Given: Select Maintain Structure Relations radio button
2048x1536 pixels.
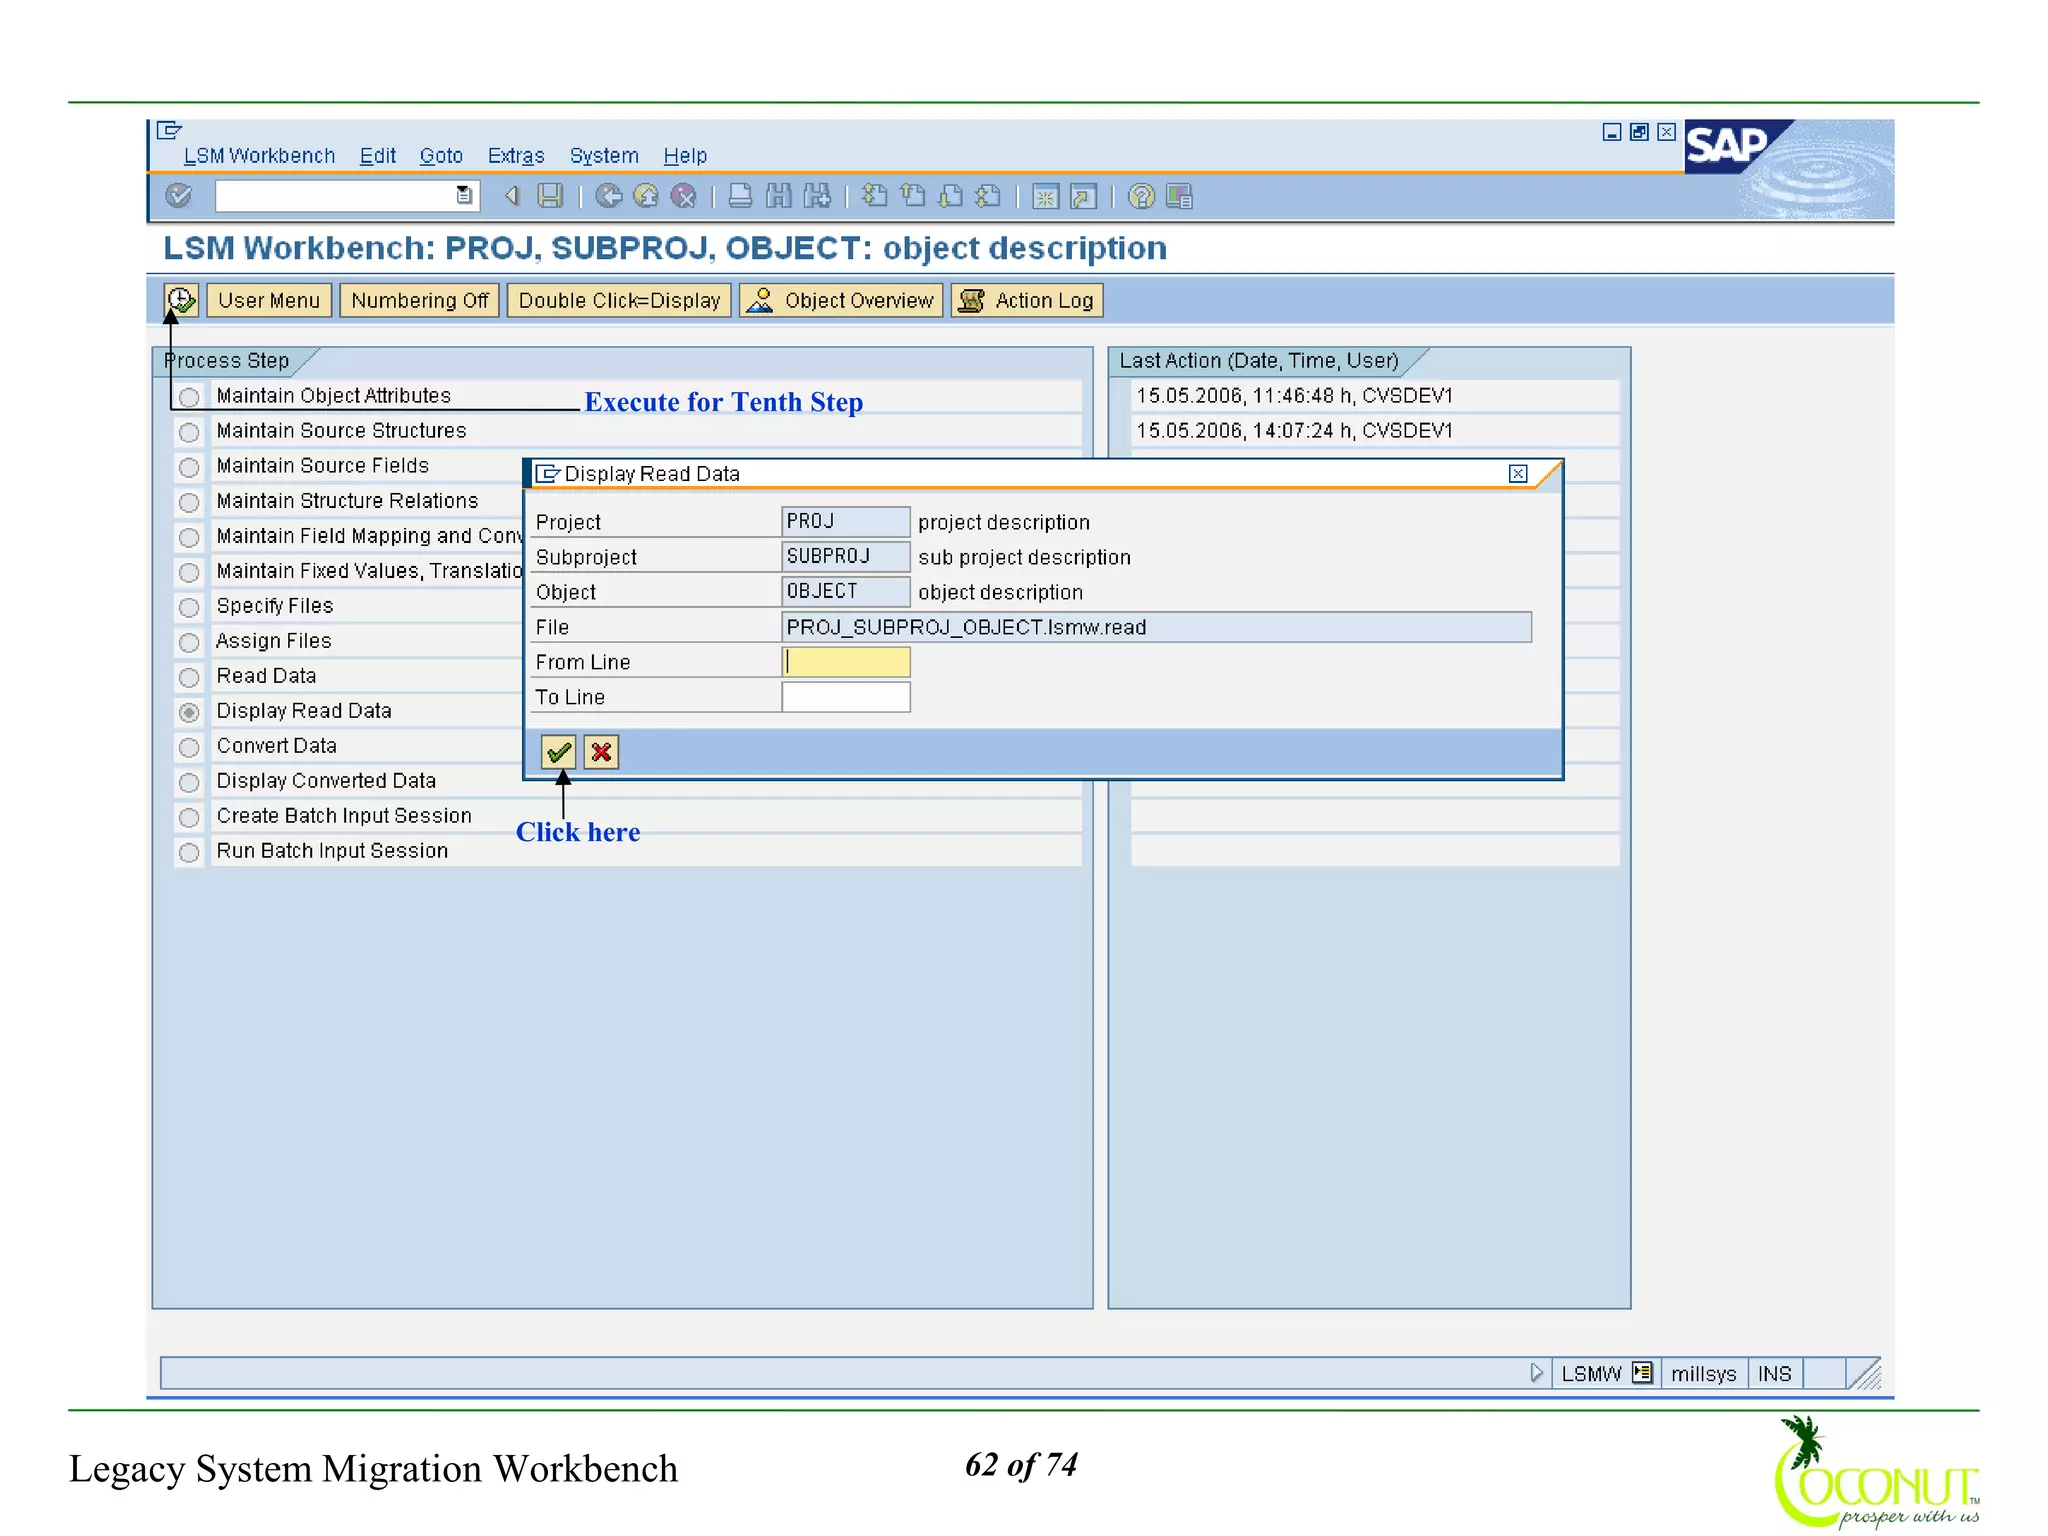Looking at the screenshot, I should pos(189,502).
